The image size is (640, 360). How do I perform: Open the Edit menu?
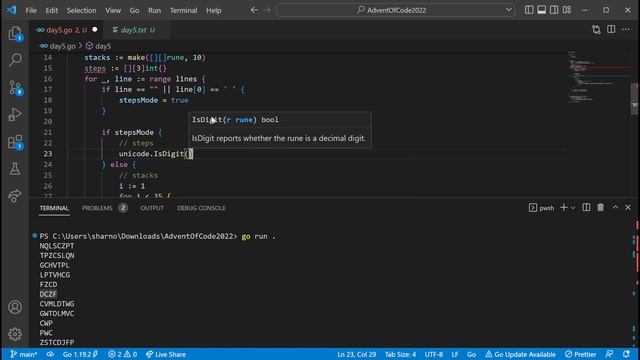coord(51,11)
